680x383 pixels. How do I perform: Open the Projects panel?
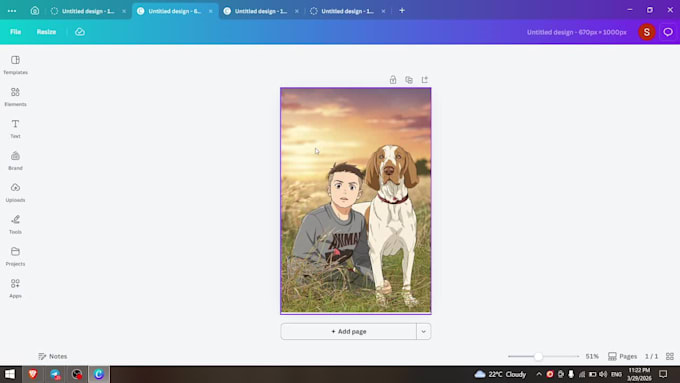click(x=15, y=256)
